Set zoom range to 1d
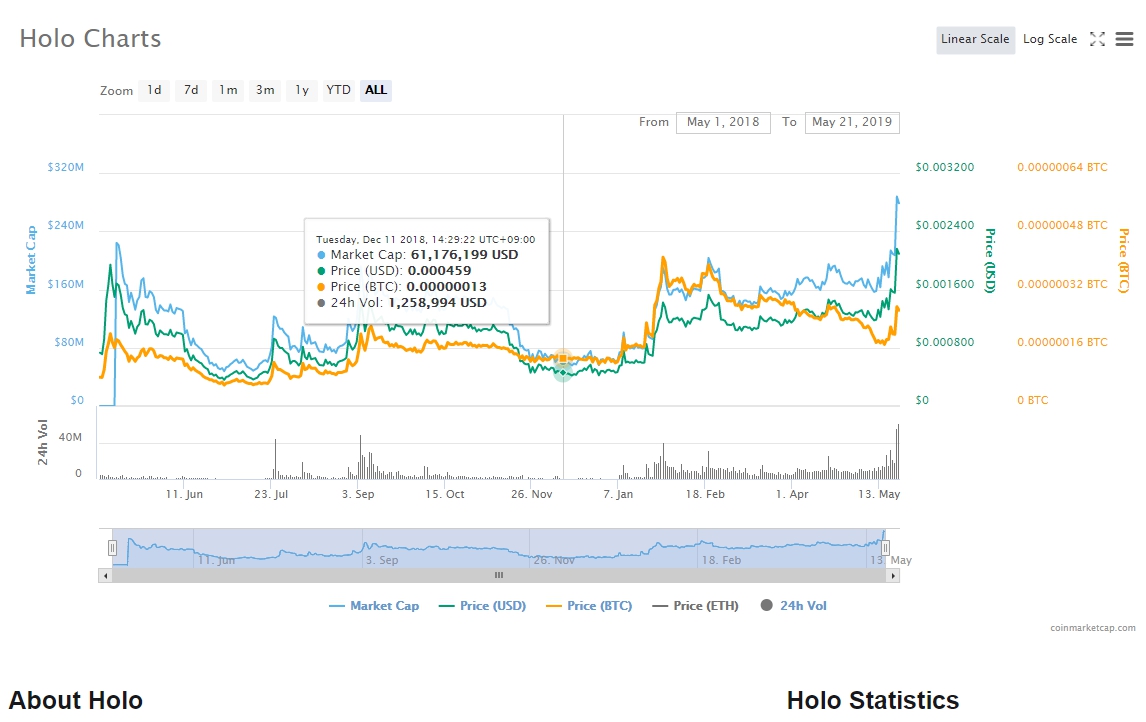 tap(154, 90)
